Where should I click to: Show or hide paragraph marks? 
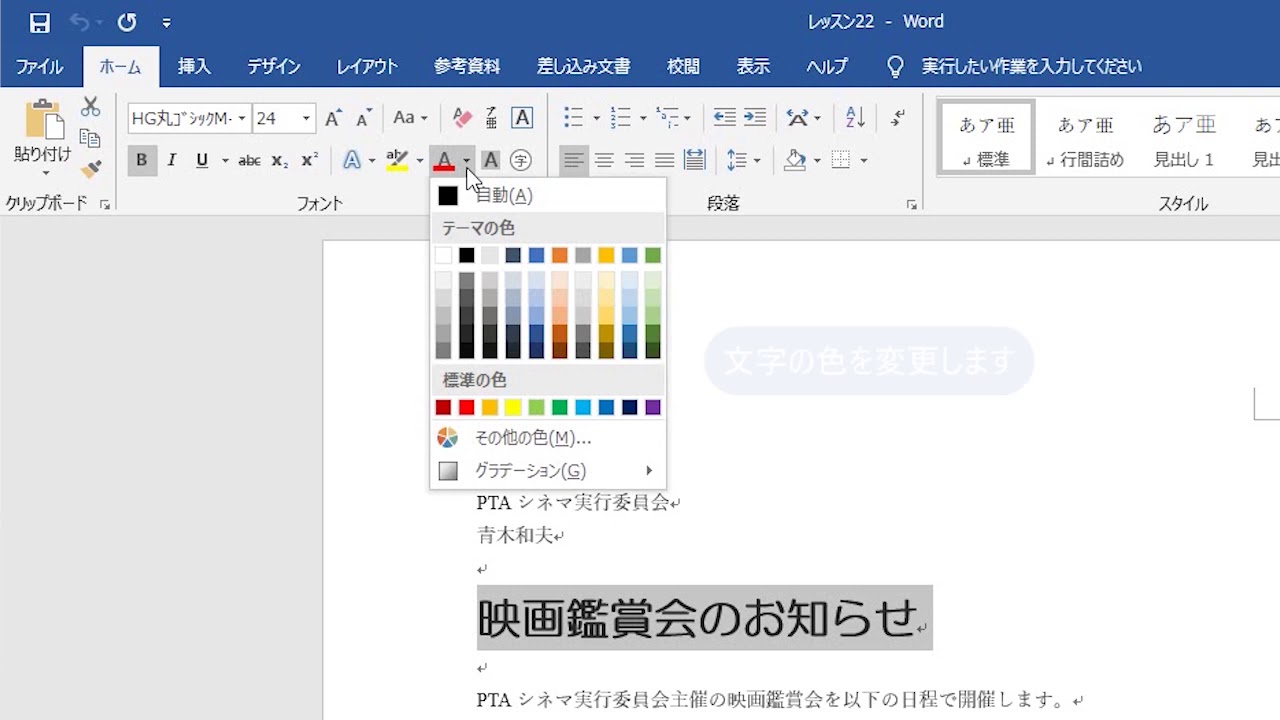(899, 118)
